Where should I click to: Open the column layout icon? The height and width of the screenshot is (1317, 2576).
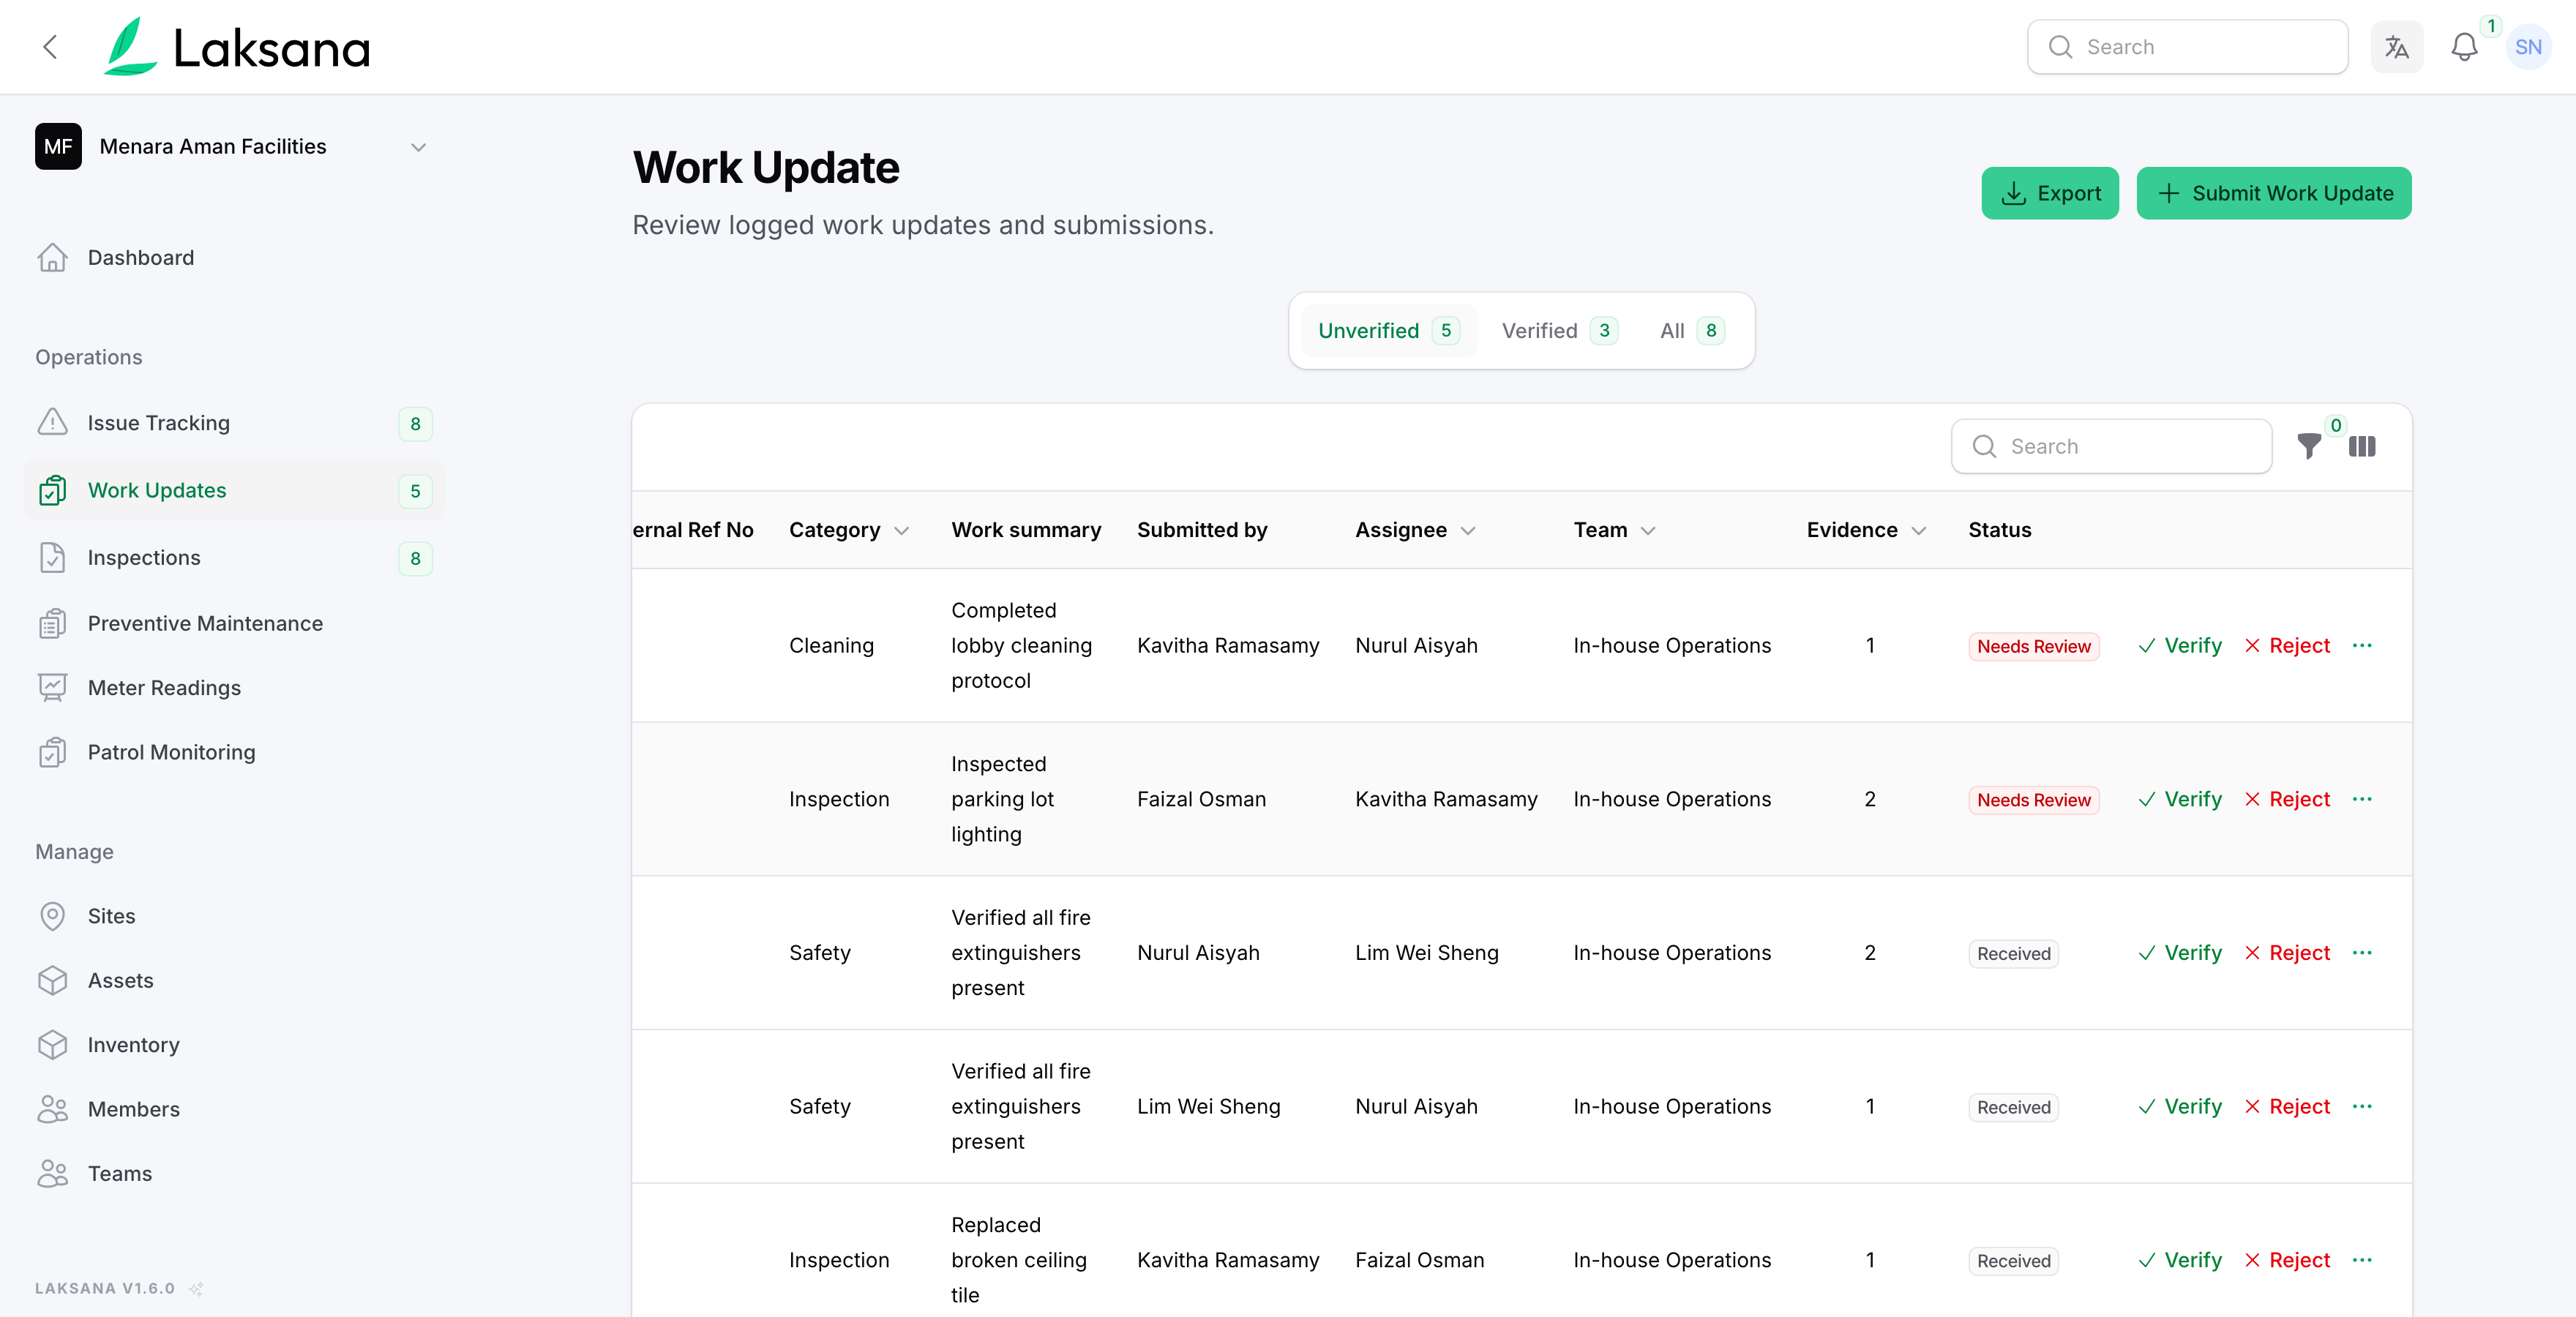pyautogui.click(x=2362, y=446)
